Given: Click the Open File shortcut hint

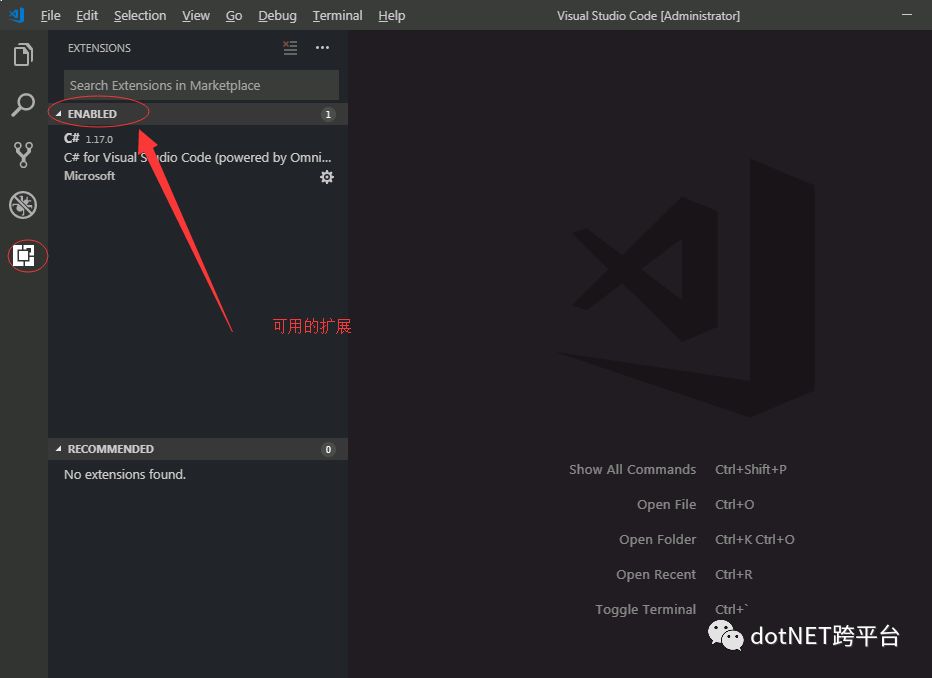Looking at the screenshot, I should 695,504.
